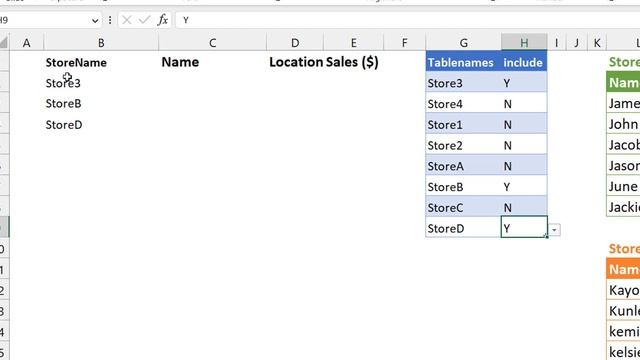Click the John cell in the green table
Viewport: 640px width, 360px height.
click(623, 124)
